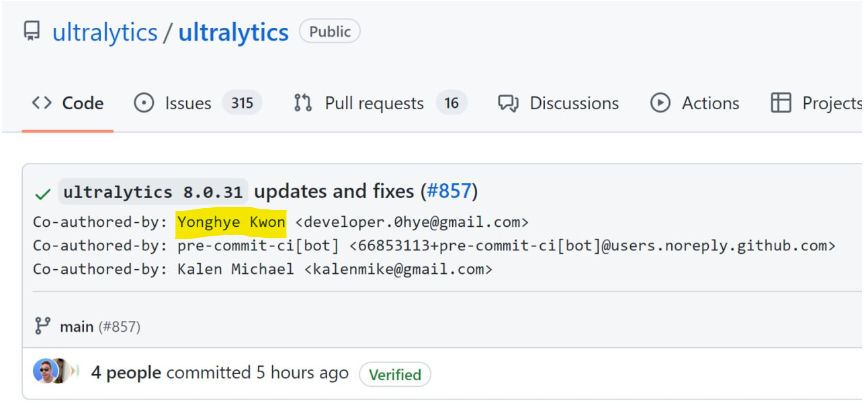Select the highlighted name Yonghye Kwon
The width and height of the screenshot is (866, 405).
(231, 223)
